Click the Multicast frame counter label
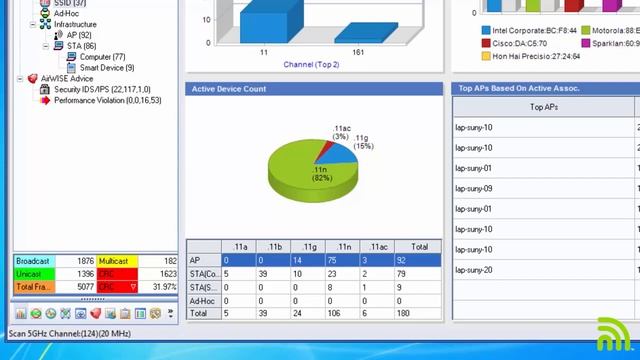640x360 pixels. coord(117,261)
